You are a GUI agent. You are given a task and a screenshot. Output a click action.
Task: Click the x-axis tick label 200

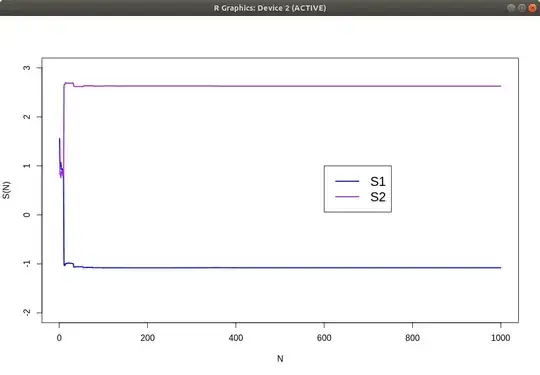click(x=147, y=338)
